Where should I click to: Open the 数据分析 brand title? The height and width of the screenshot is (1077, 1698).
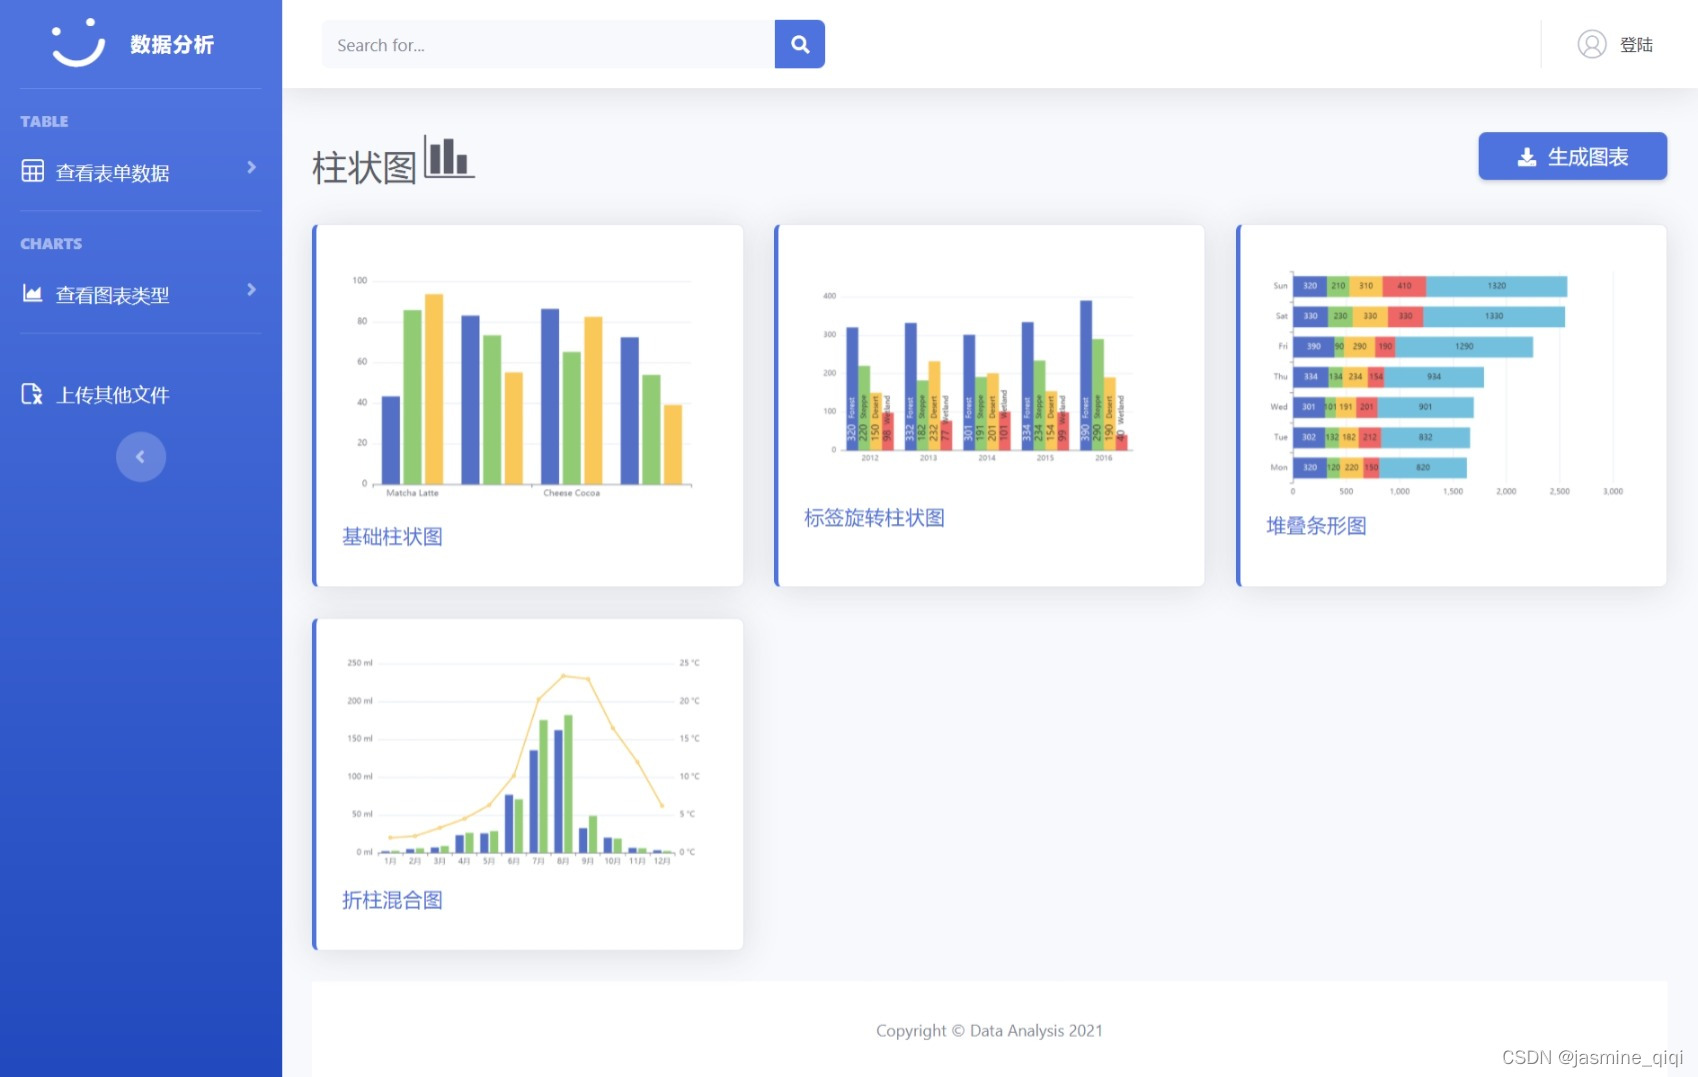click(x=172, y=44)
